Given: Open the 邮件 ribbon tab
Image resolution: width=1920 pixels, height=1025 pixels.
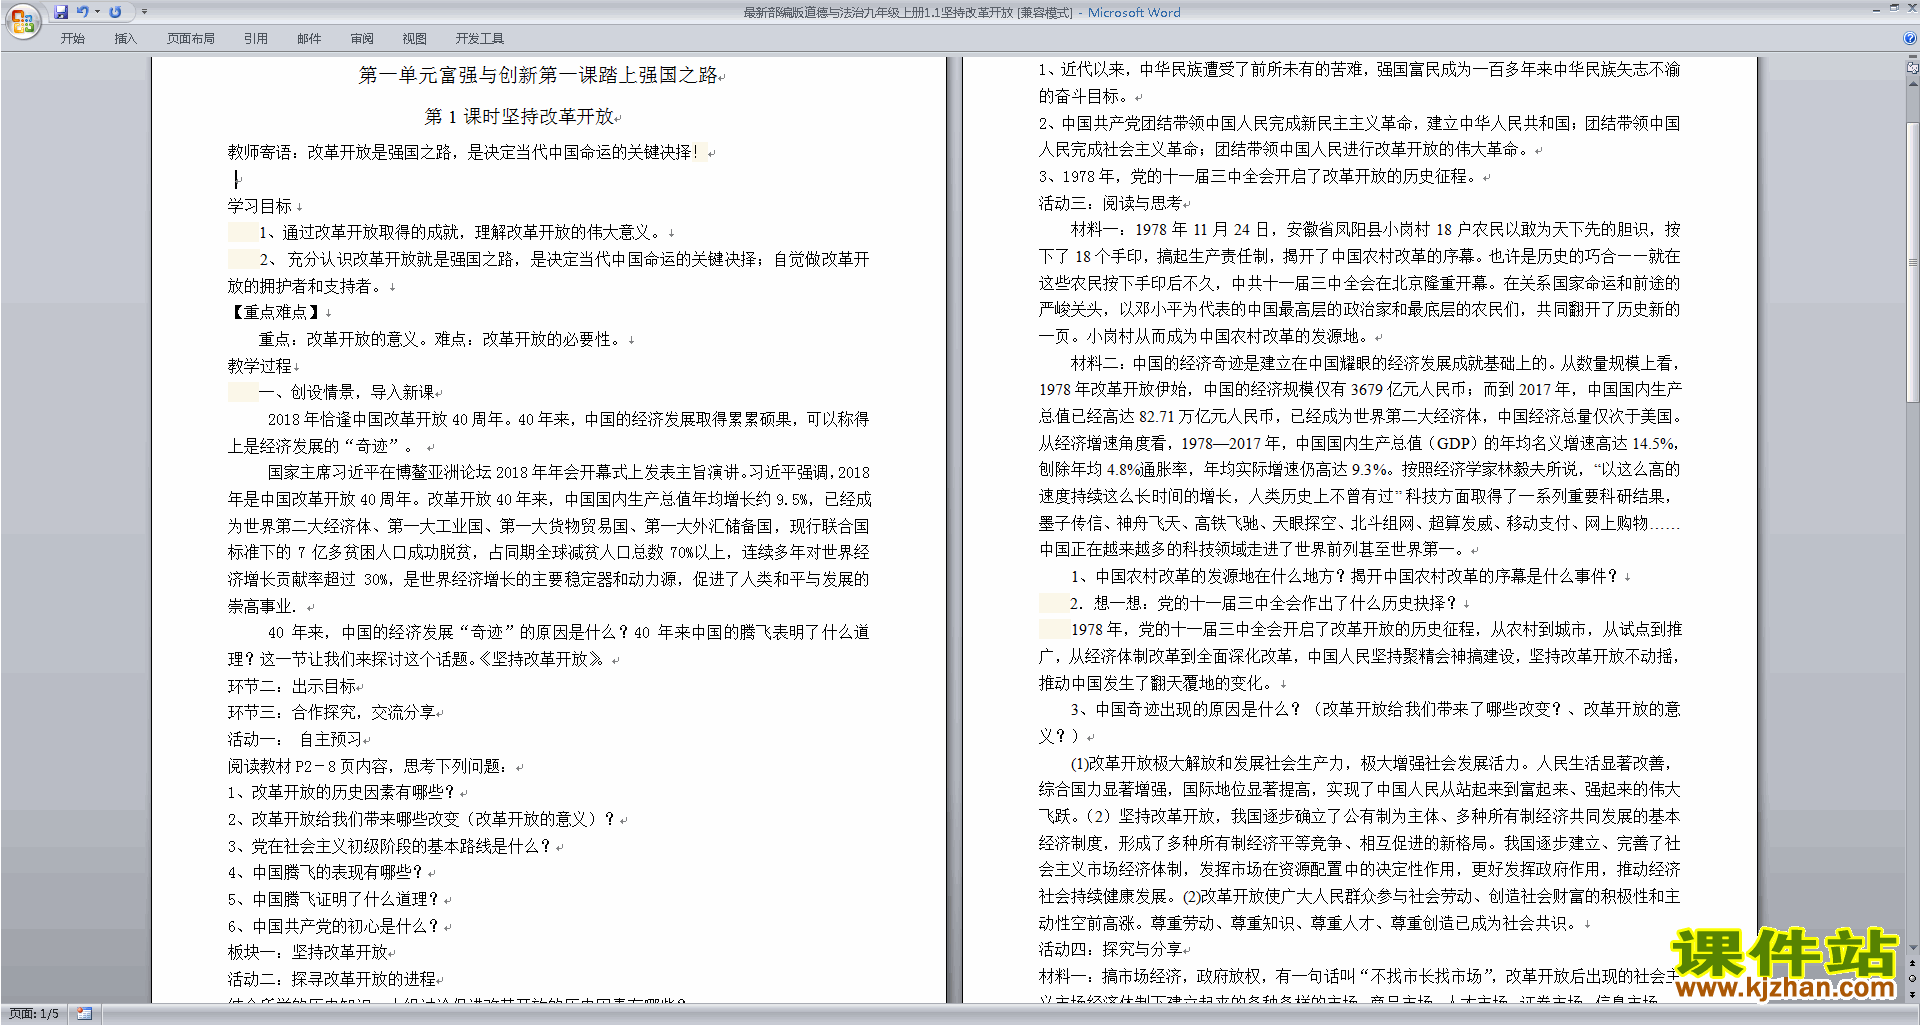Looking at the screenshot, I should point(309,39).
